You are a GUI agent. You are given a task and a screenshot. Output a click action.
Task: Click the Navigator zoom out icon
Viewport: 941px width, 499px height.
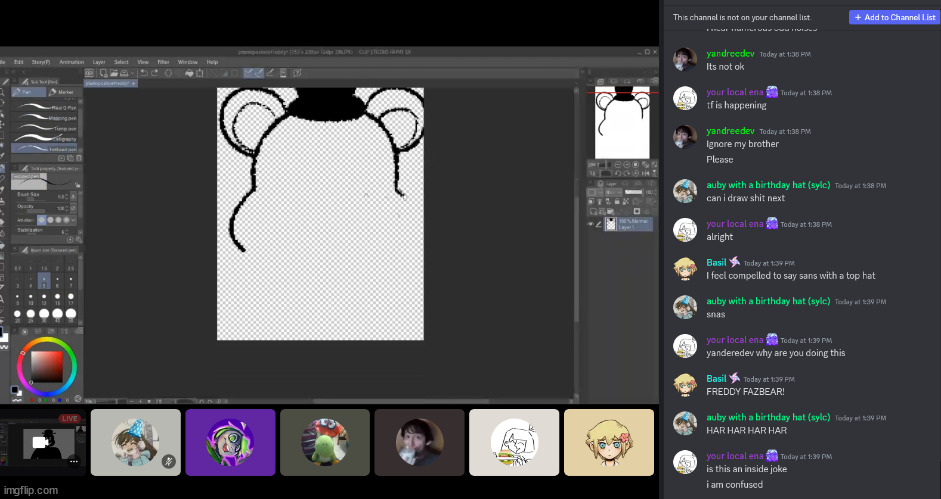618,165
